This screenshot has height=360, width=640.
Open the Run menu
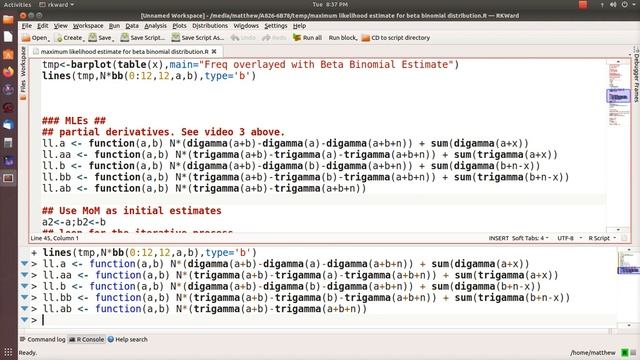pyautogui.click(x=114, y=26)
